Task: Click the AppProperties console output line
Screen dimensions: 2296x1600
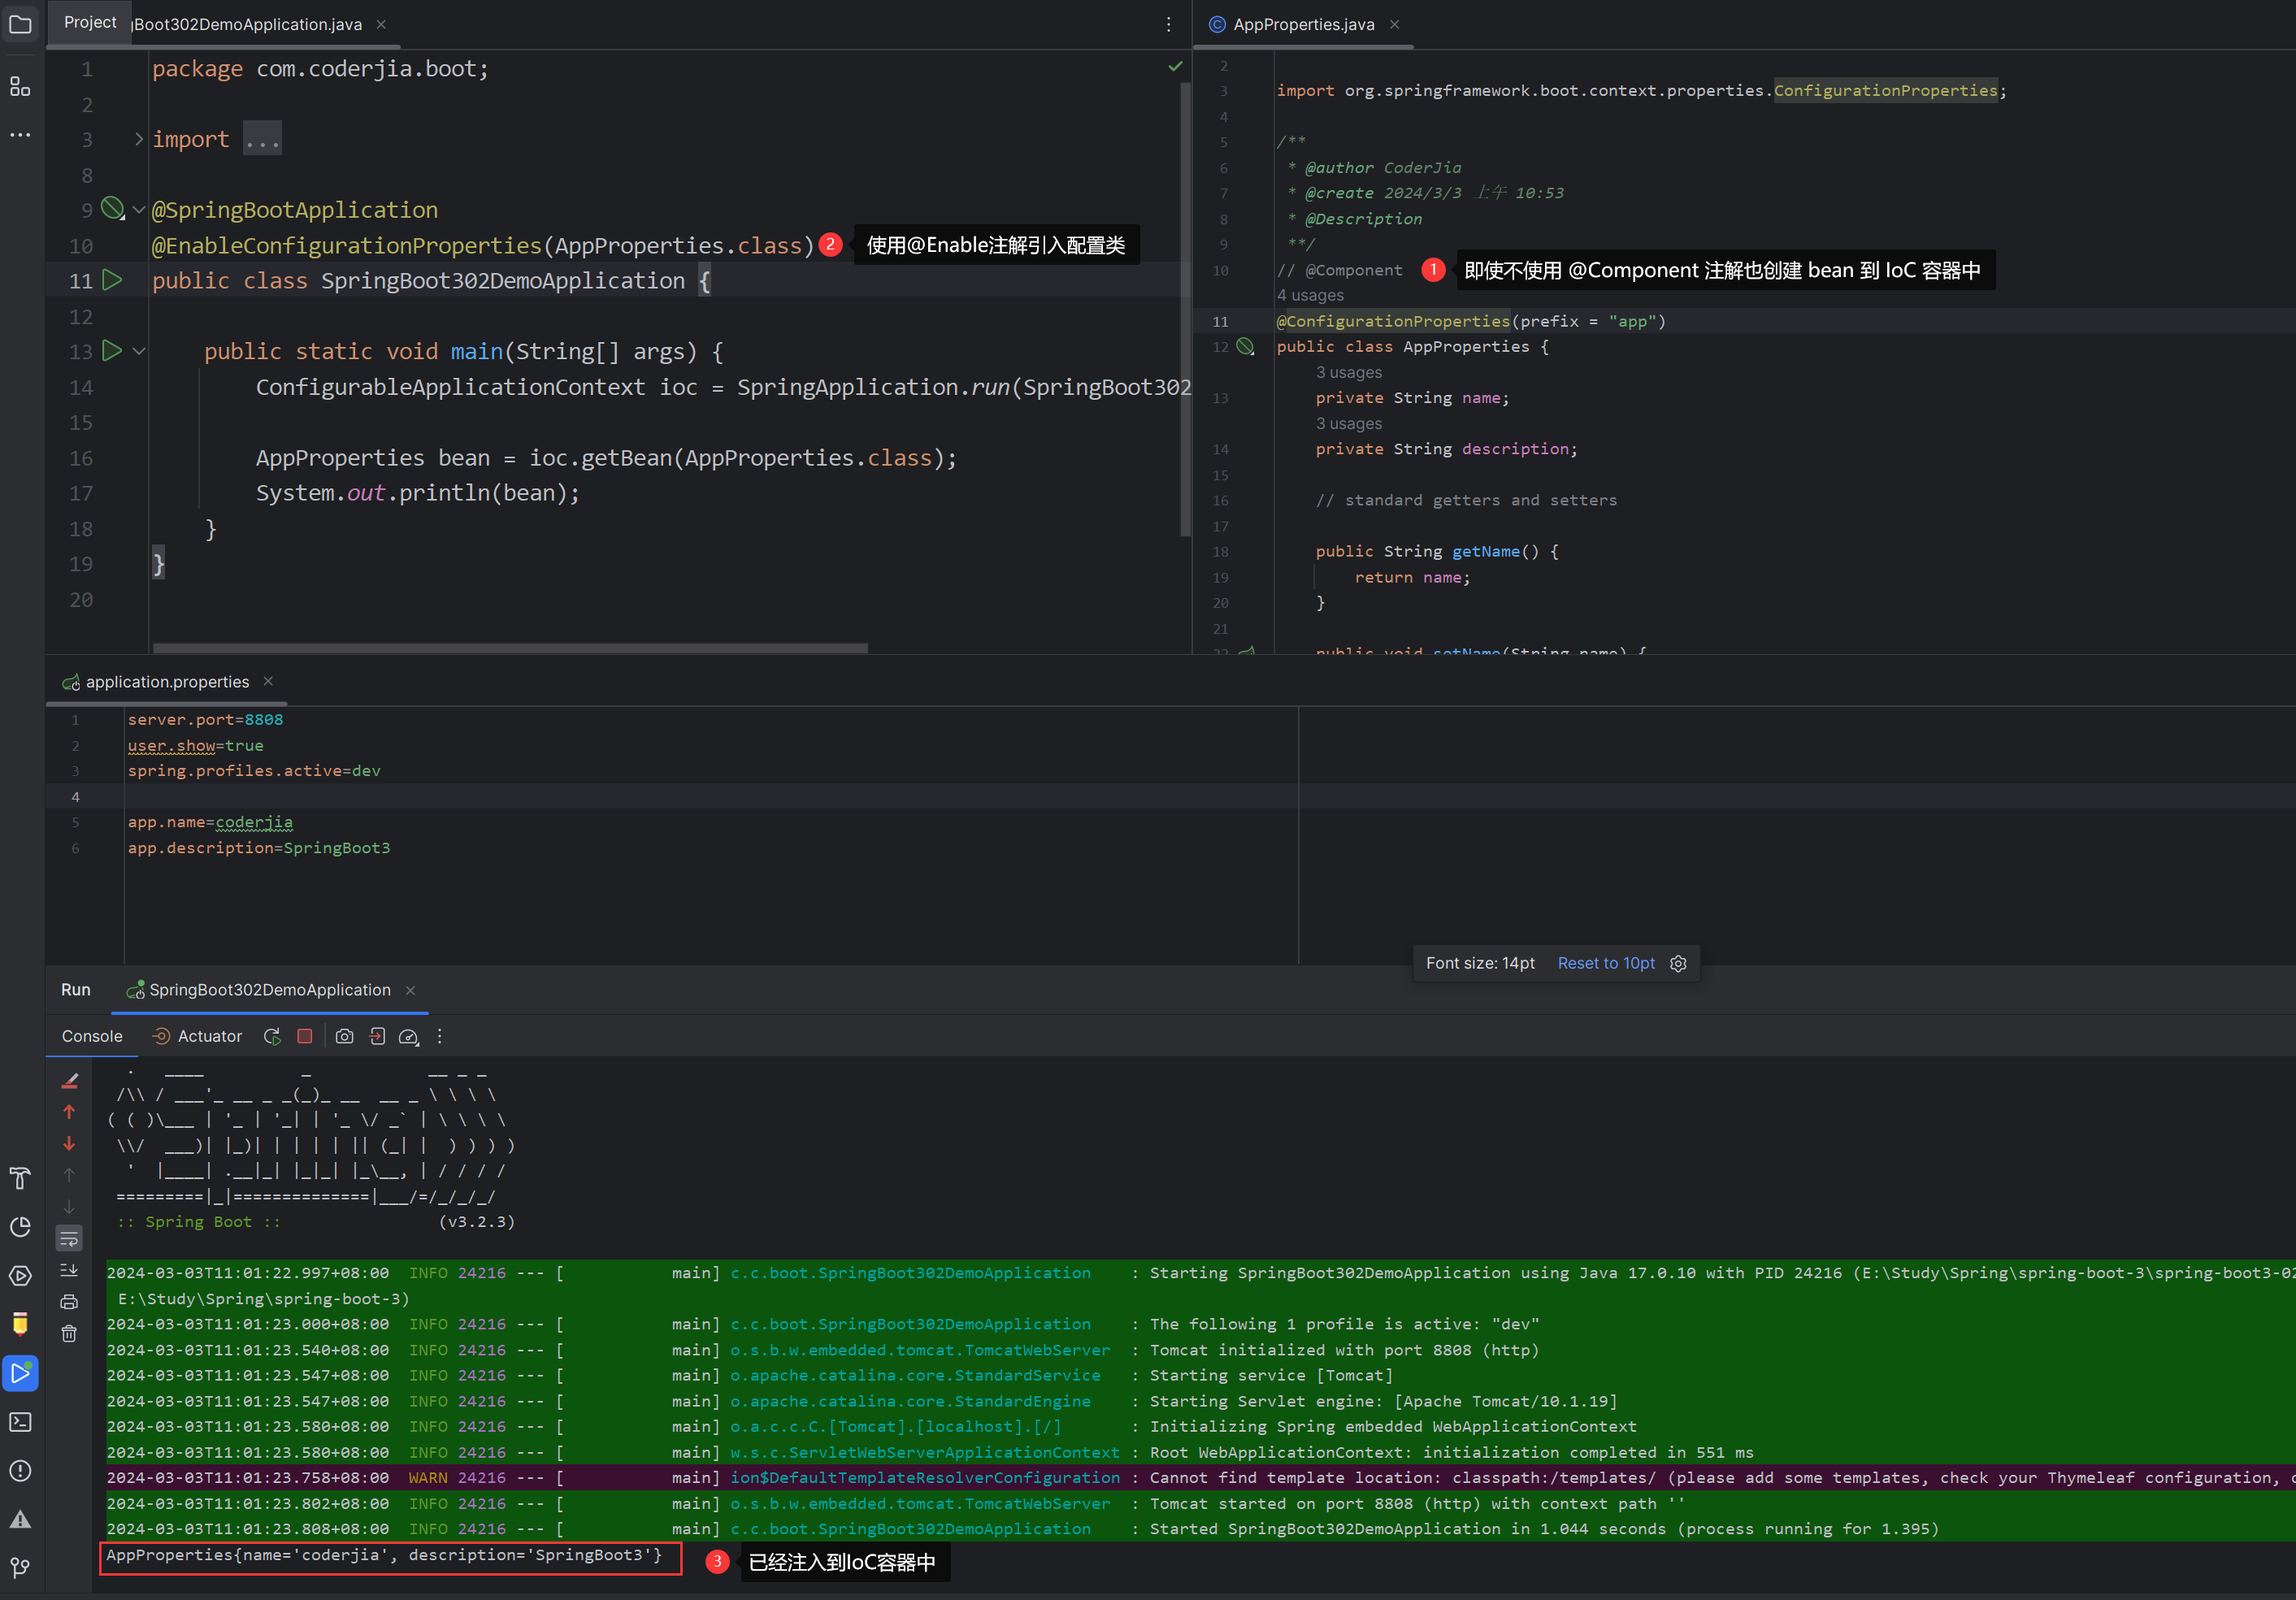Action: [x=384, y=1555]
